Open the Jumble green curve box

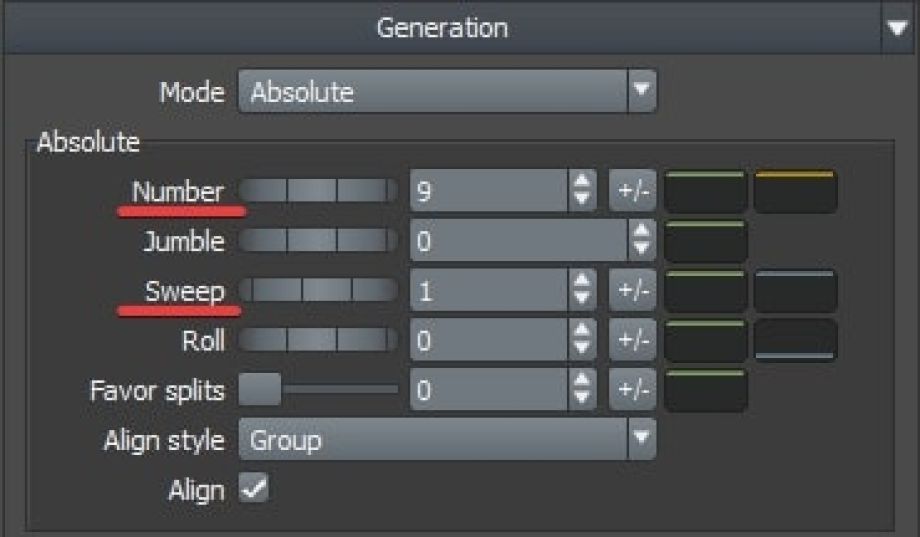(x=705, y=241)
